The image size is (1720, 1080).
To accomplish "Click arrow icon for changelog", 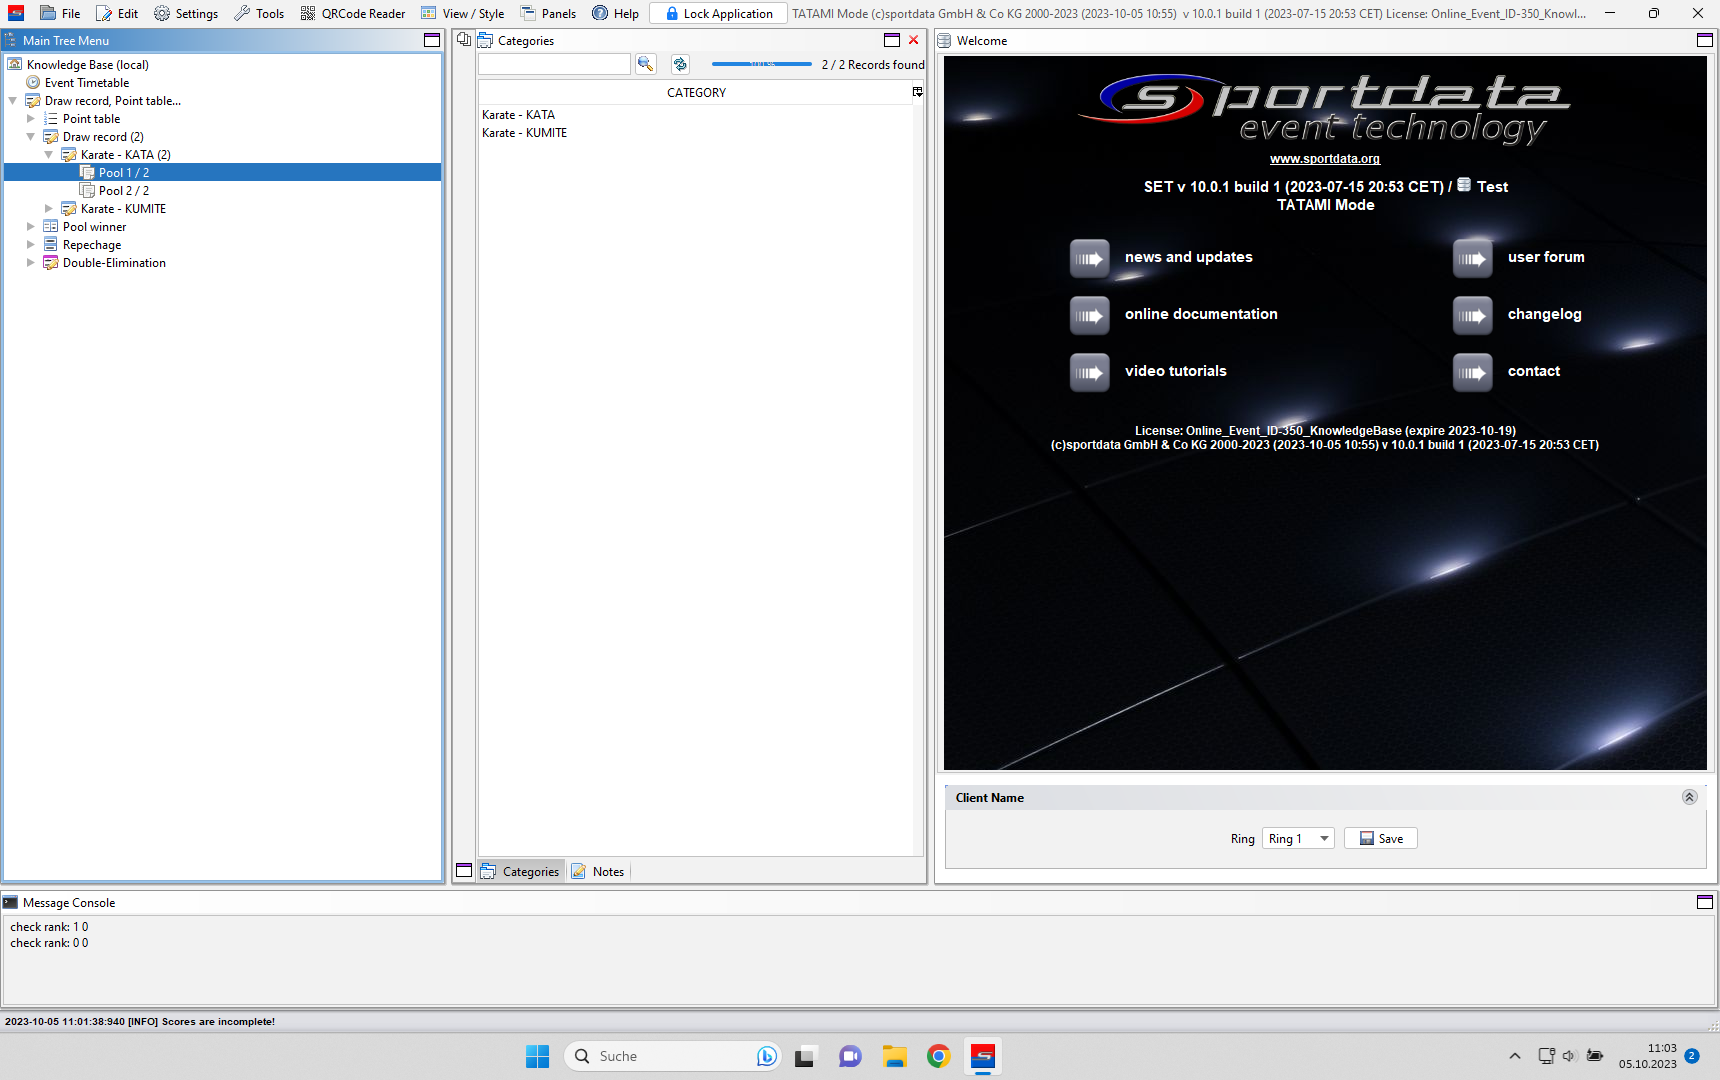I will (x=1473, y=315).
